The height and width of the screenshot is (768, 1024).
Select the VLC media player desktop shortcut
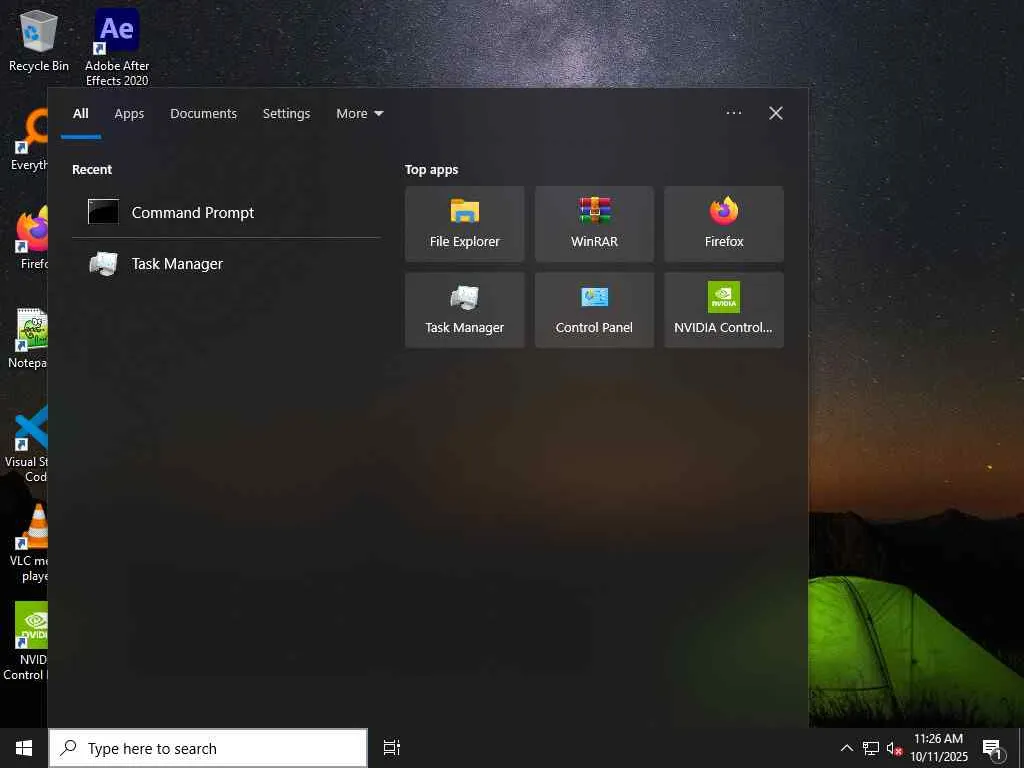click(30, 543)
